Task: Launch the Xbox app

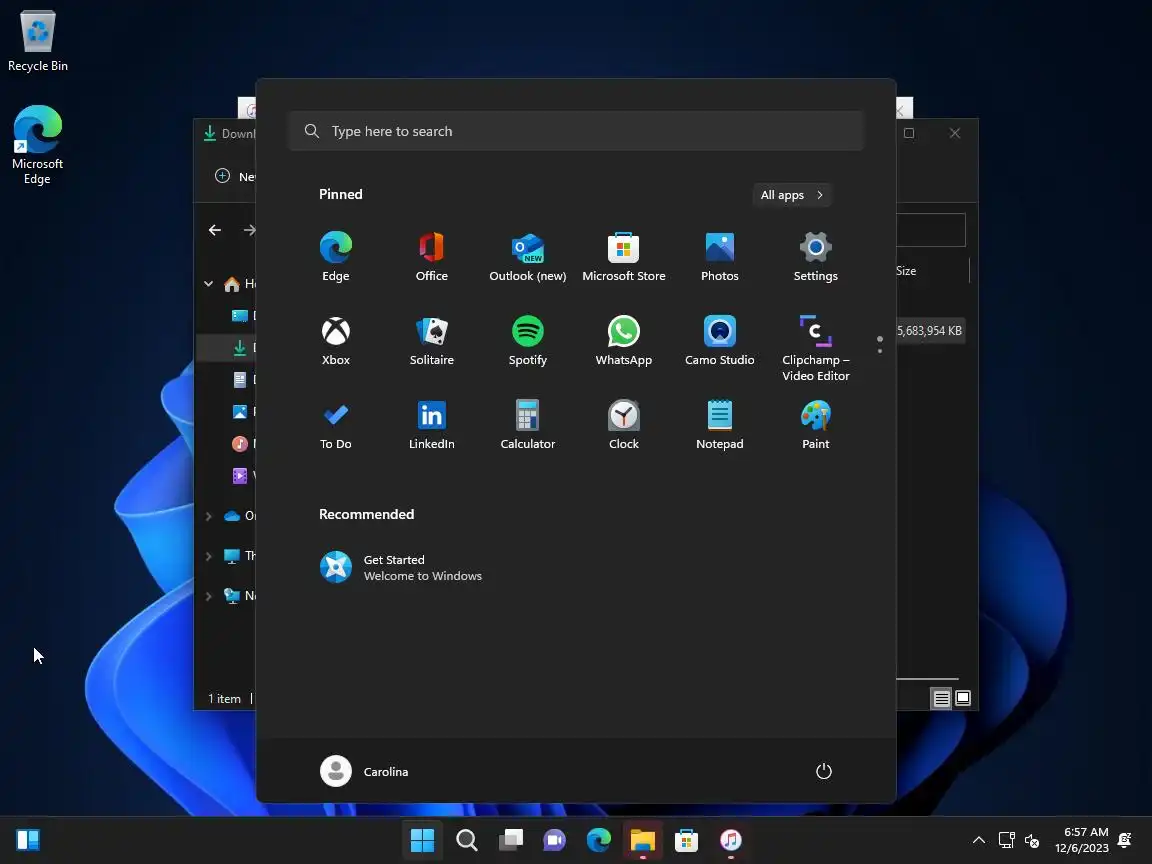Action: point(336,340)
